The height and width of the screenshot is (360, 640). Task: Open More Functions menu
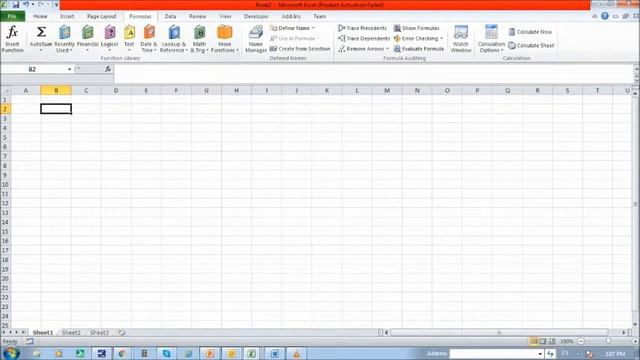pos(224,39)
